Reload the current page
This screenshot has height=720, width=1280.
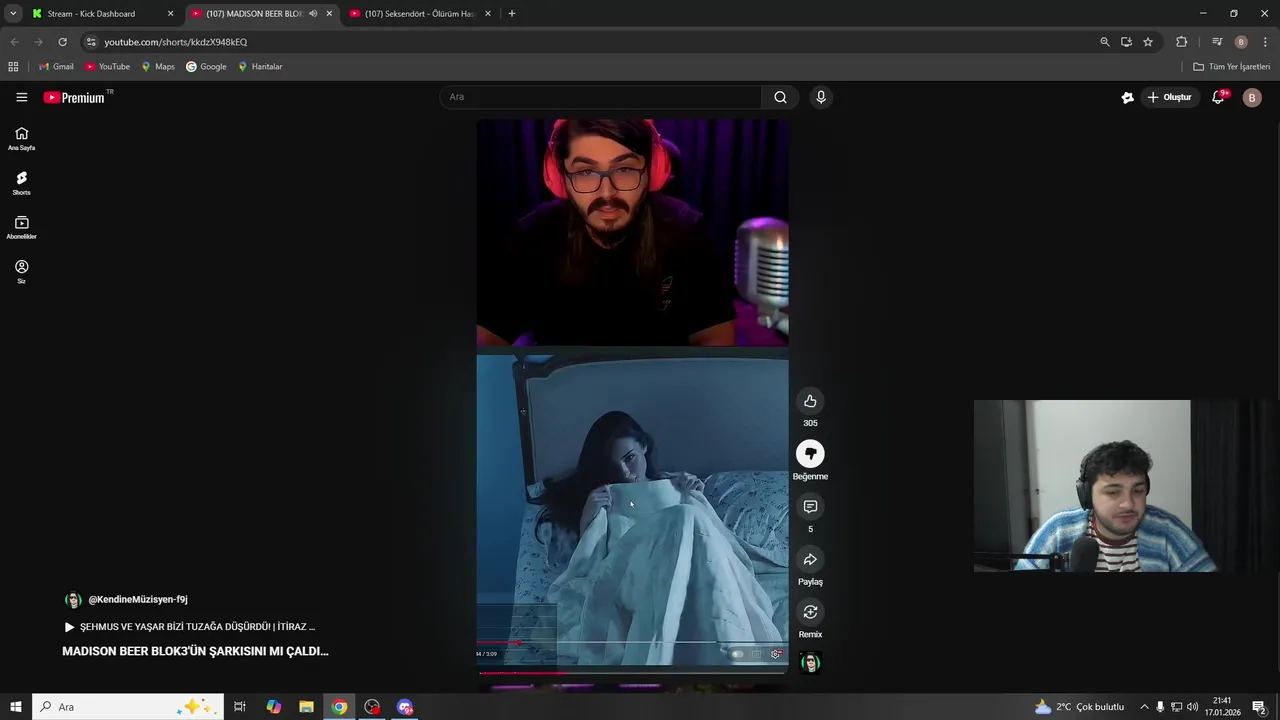tap(62, 42)
